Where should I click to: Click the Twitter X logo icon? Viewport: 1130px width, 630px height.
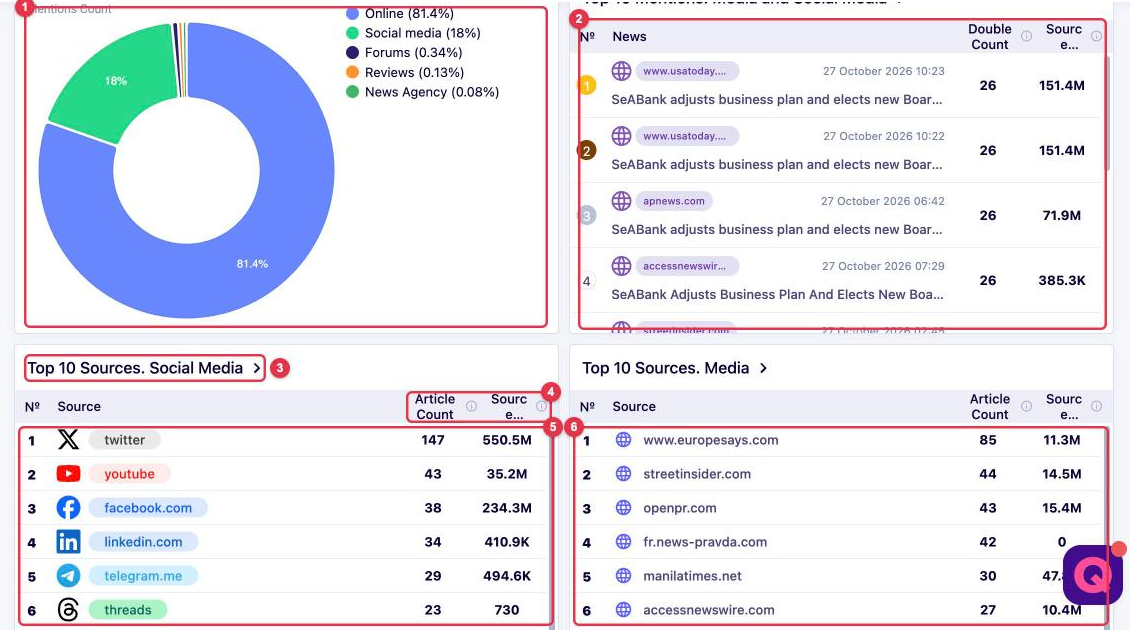68,439
